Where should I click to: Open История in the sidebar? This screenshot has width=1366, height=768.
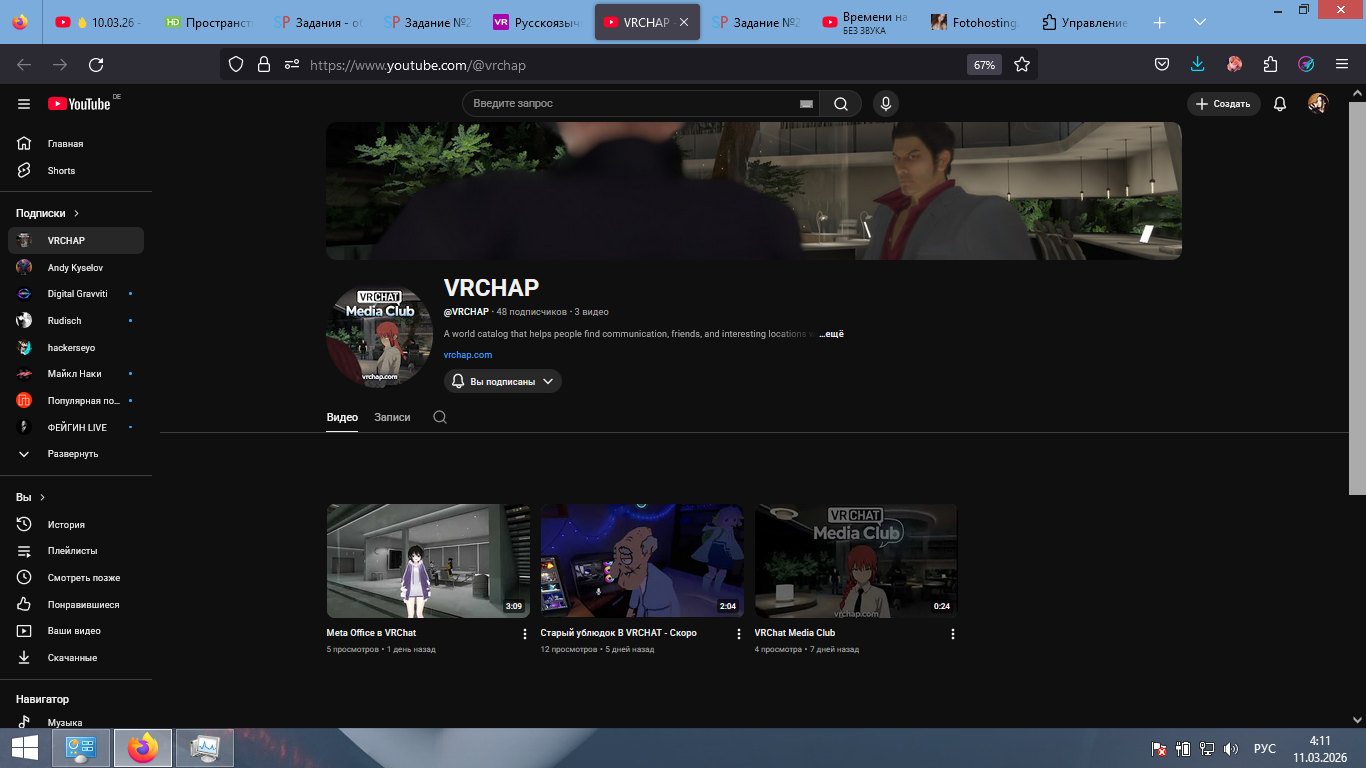click(x=76, y=525)
